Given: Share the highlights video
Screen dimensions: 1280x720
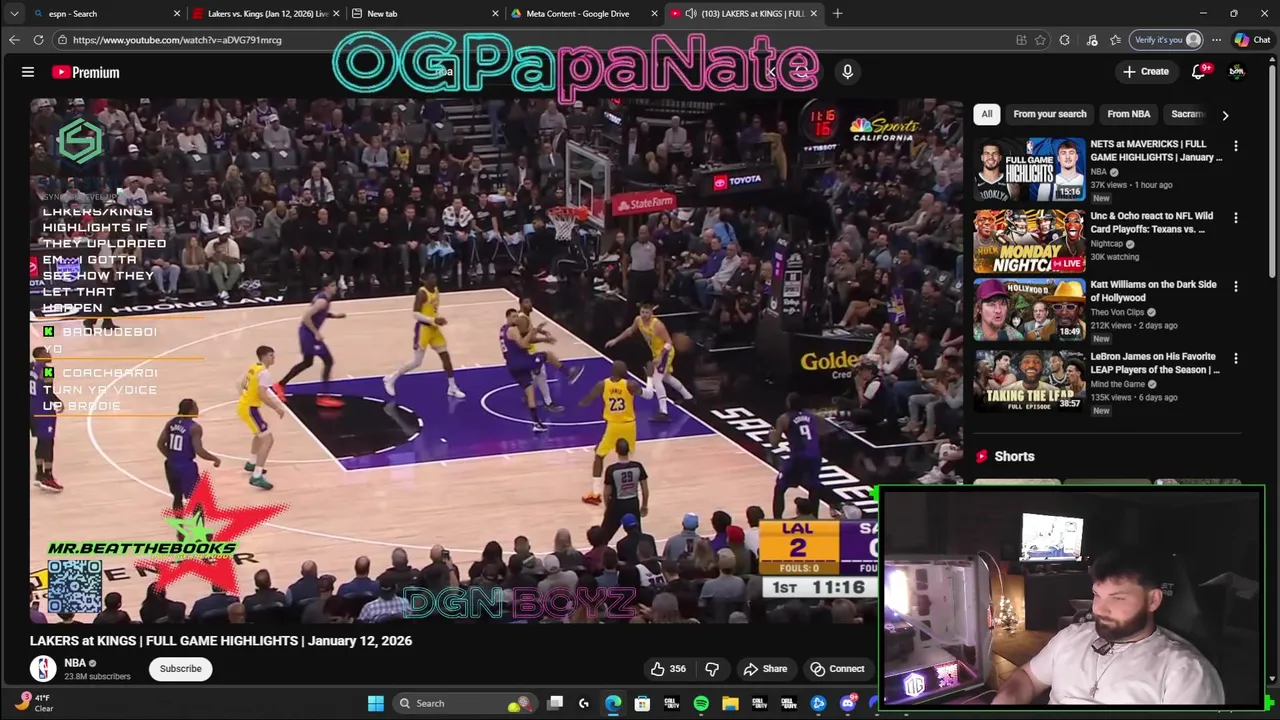Looking at the screenshot, I should coord(765,669).
